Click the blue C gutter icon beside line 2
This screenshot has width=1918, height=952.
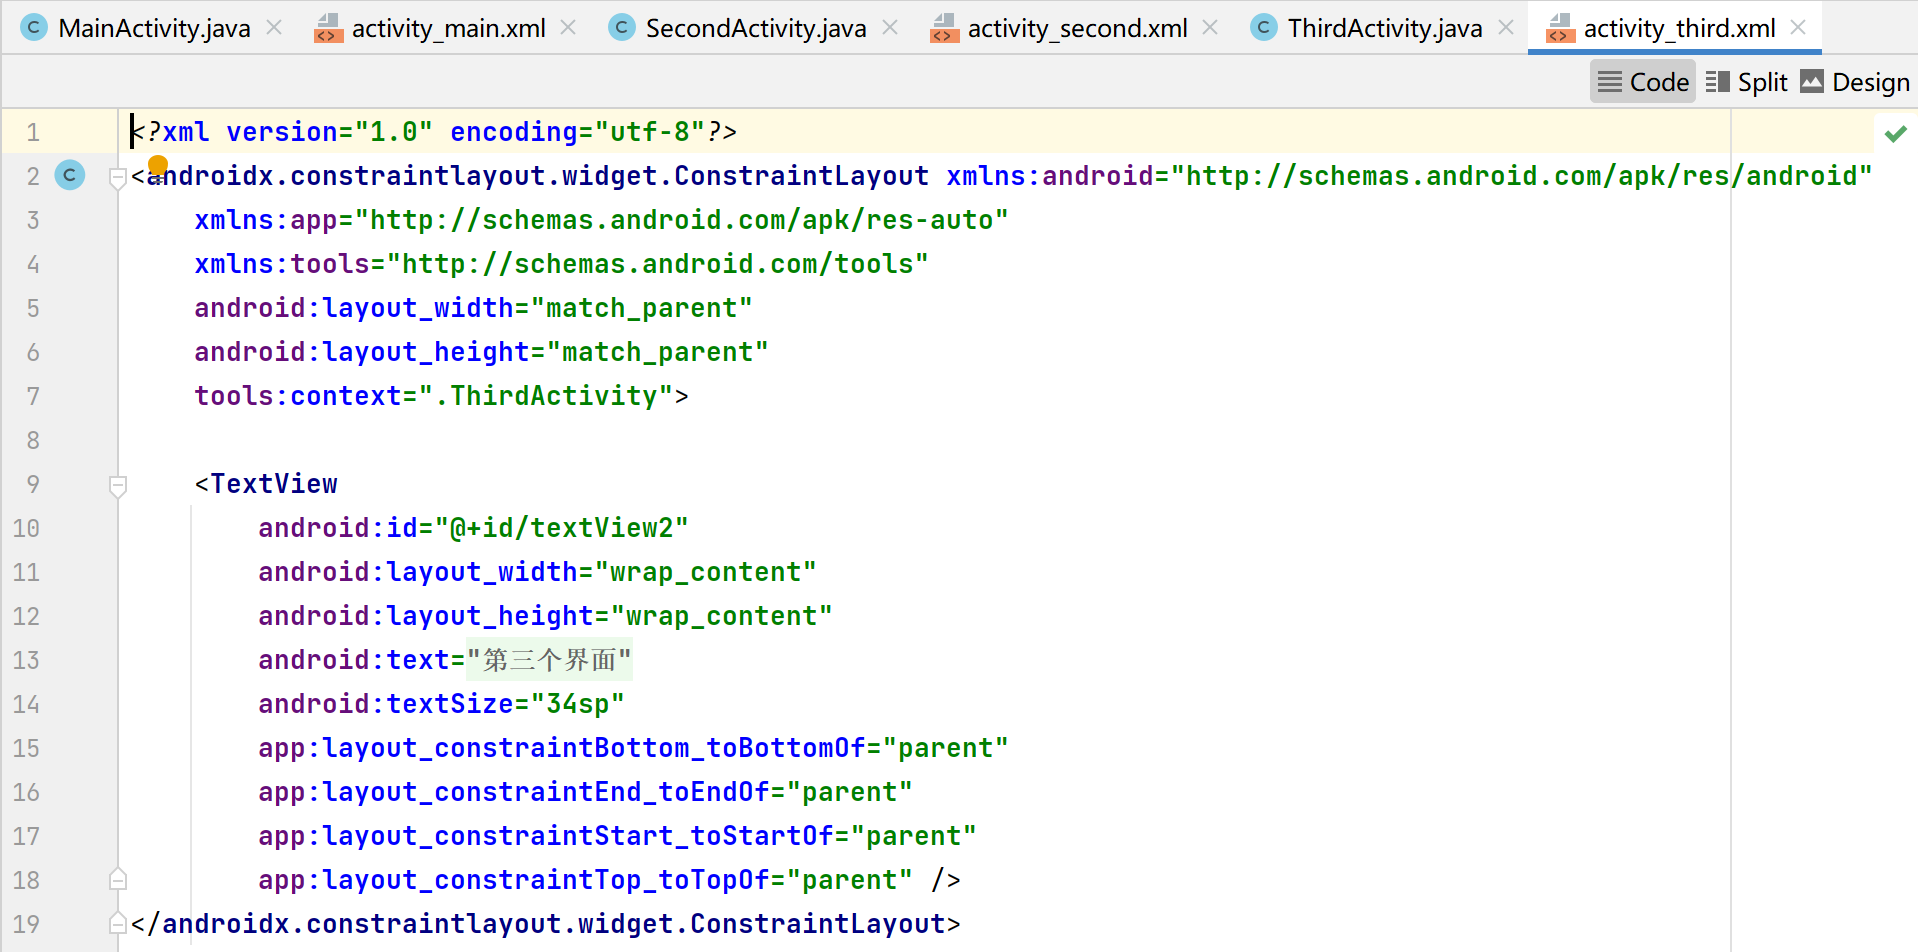69,175
